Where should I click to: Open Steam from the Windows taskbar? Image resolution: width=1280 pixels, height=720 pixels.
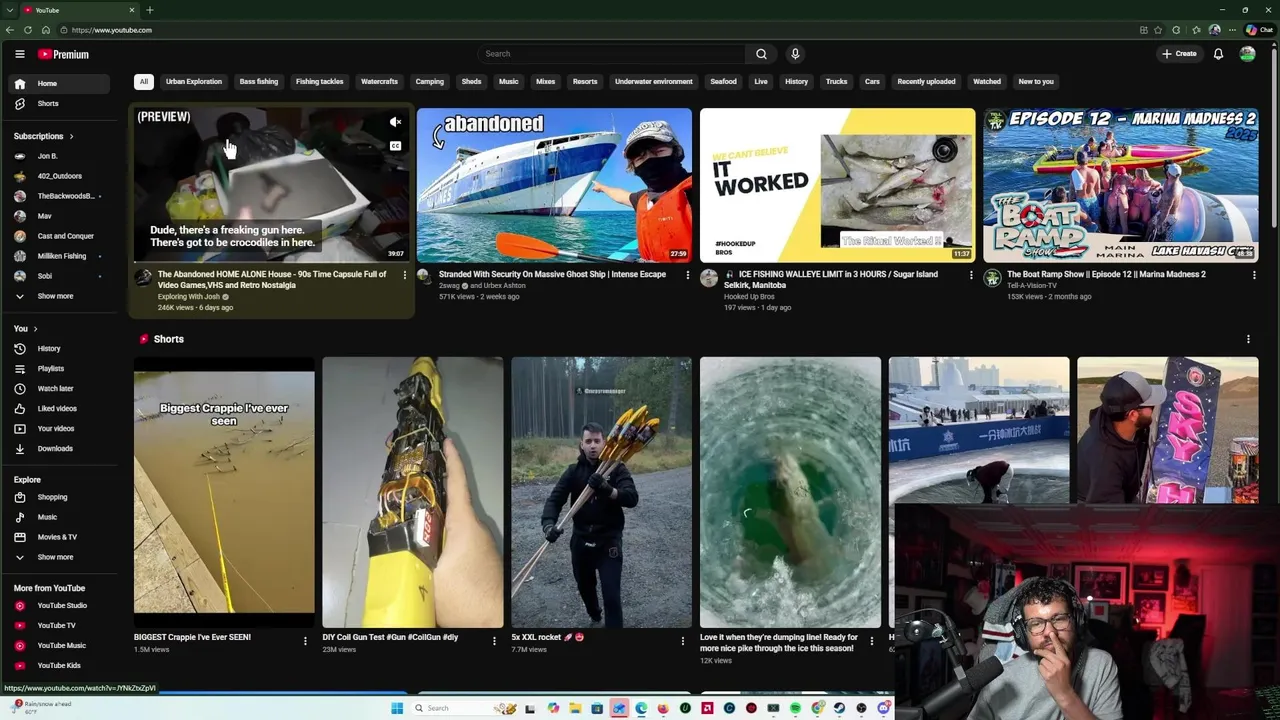[839, 708]
